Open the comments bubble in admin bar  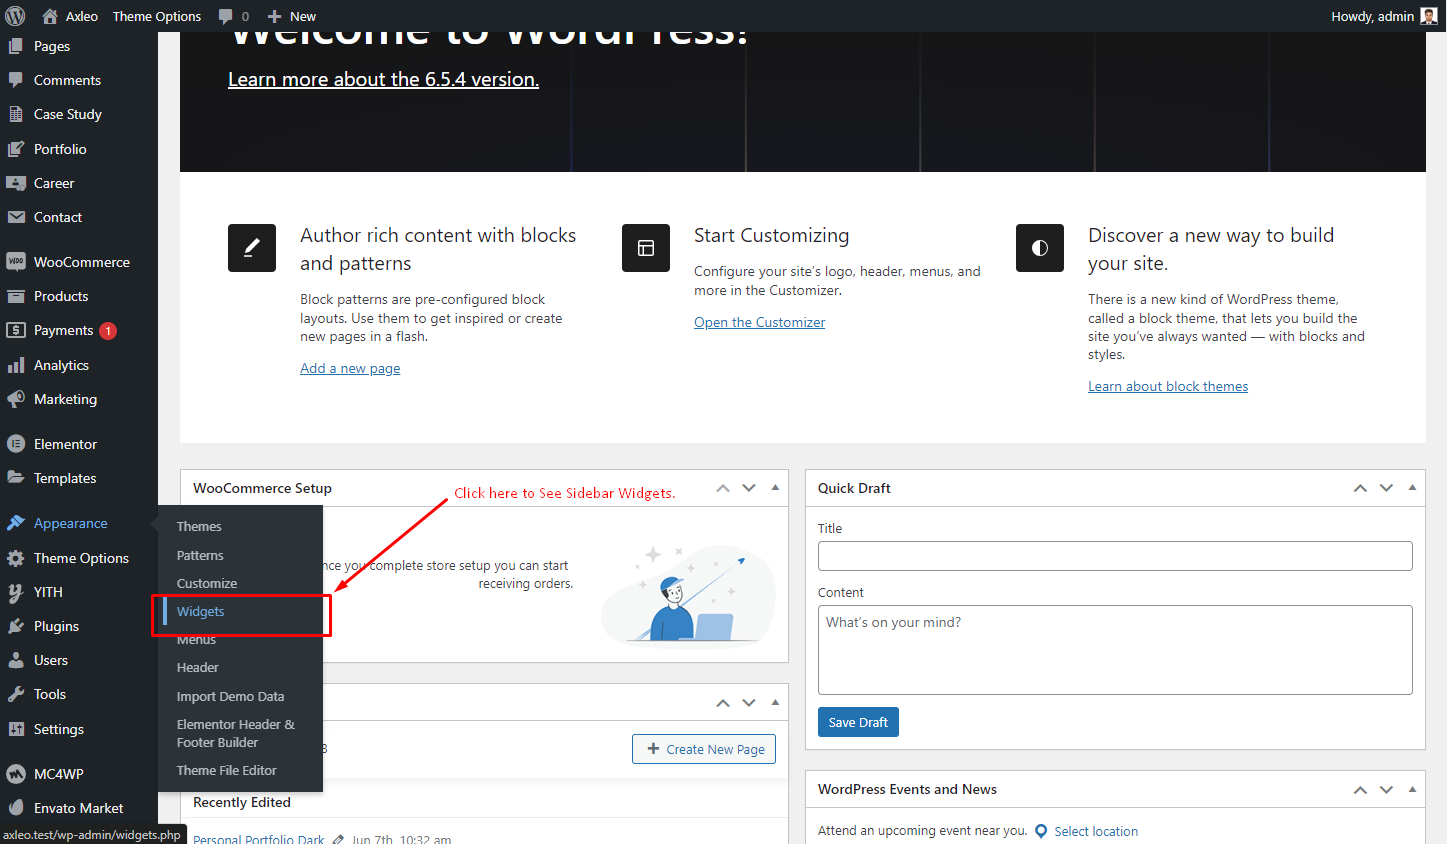pyautogui.click(x=226, y=16)
